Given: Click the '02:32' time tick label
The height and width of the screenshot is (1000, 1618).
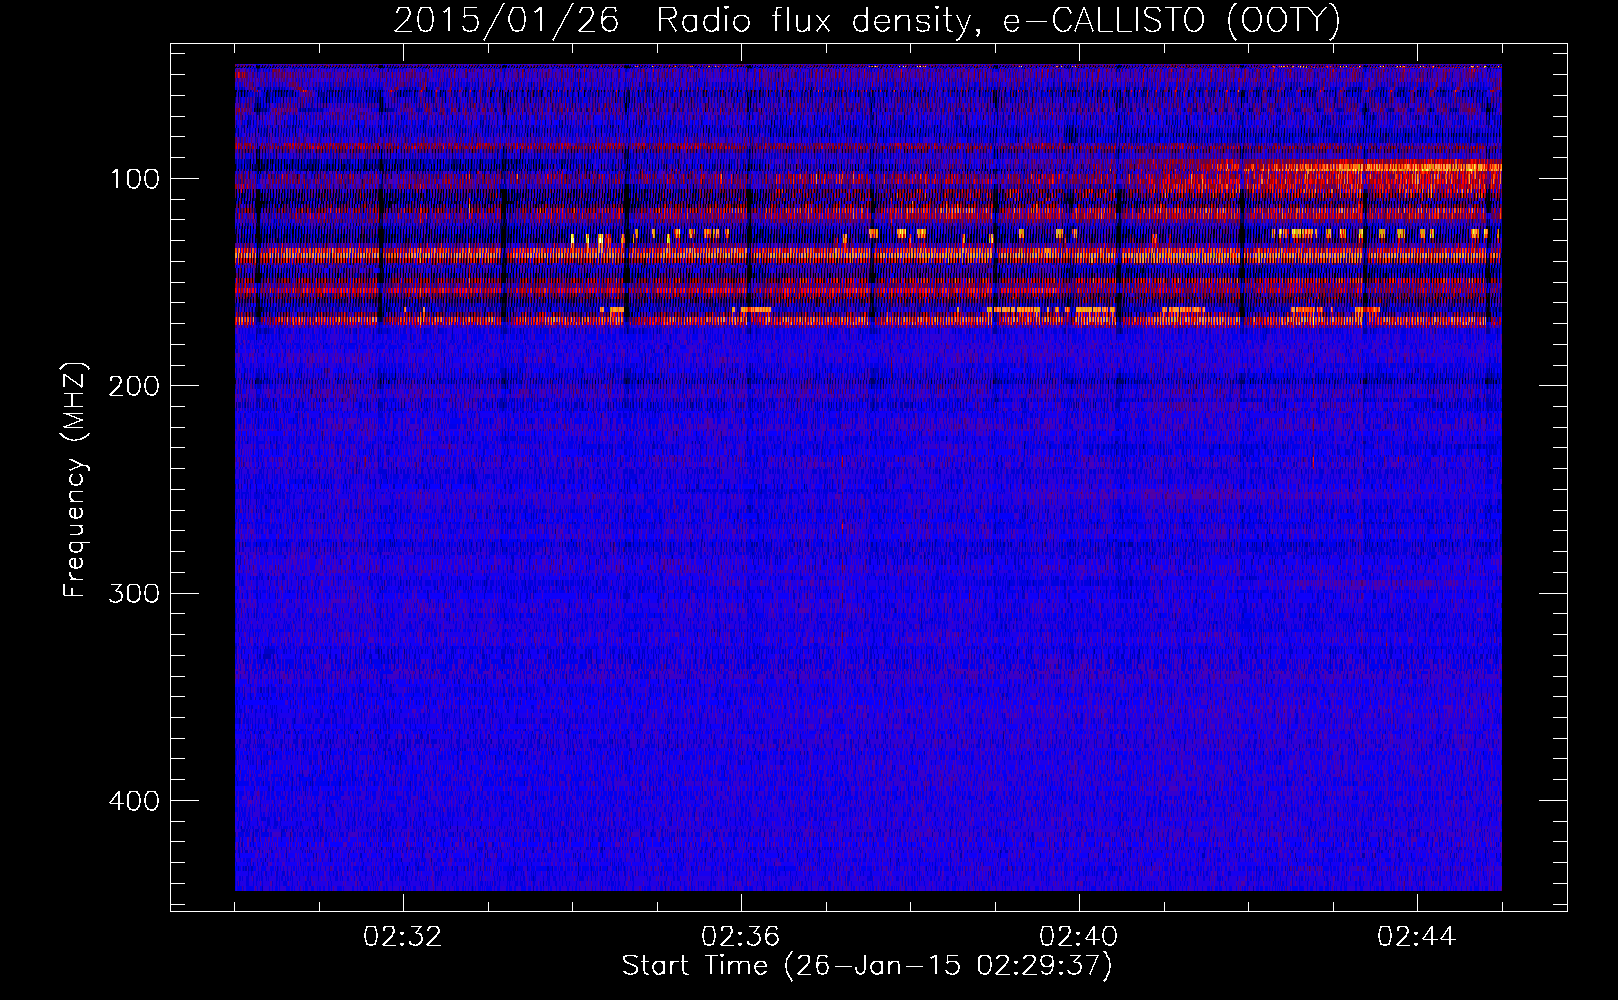Looking at the screenshot, I should click(403, 937).
